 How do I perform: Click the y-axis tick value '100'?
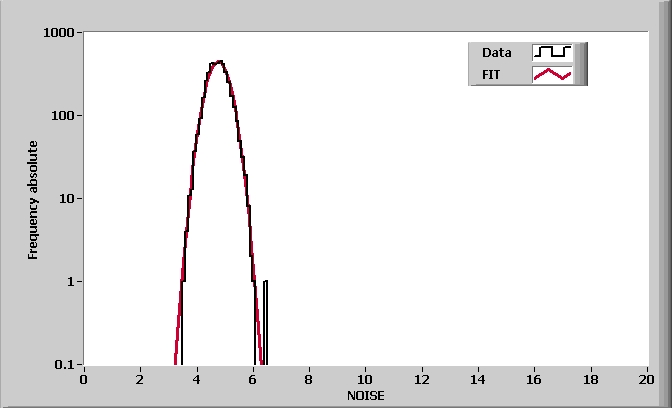63,116
